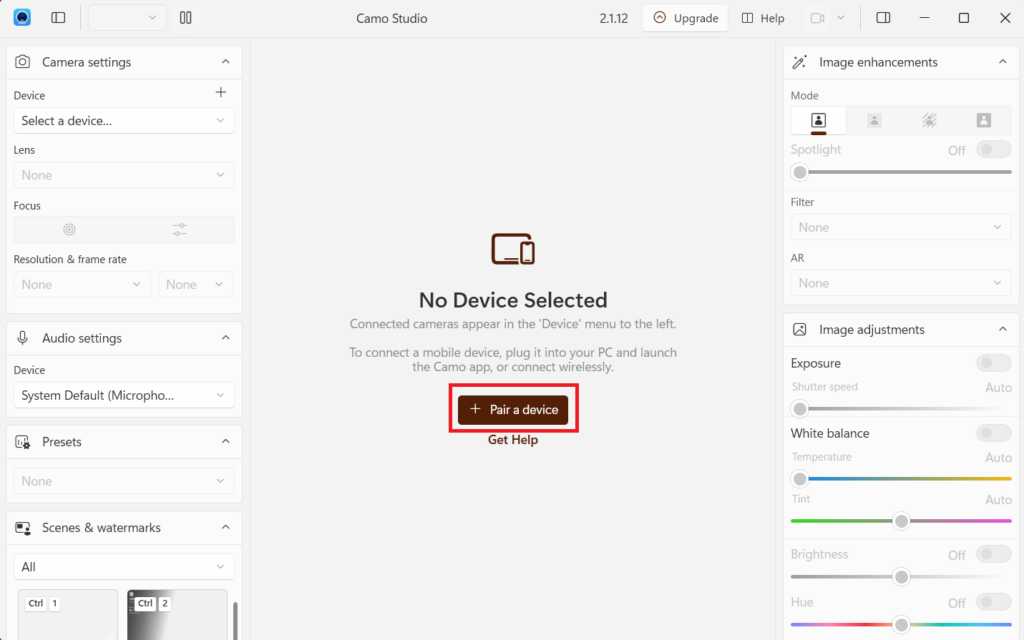
Task: Open the frame rate dropdown
Action: pyautogui.click(x=195, y=284)
